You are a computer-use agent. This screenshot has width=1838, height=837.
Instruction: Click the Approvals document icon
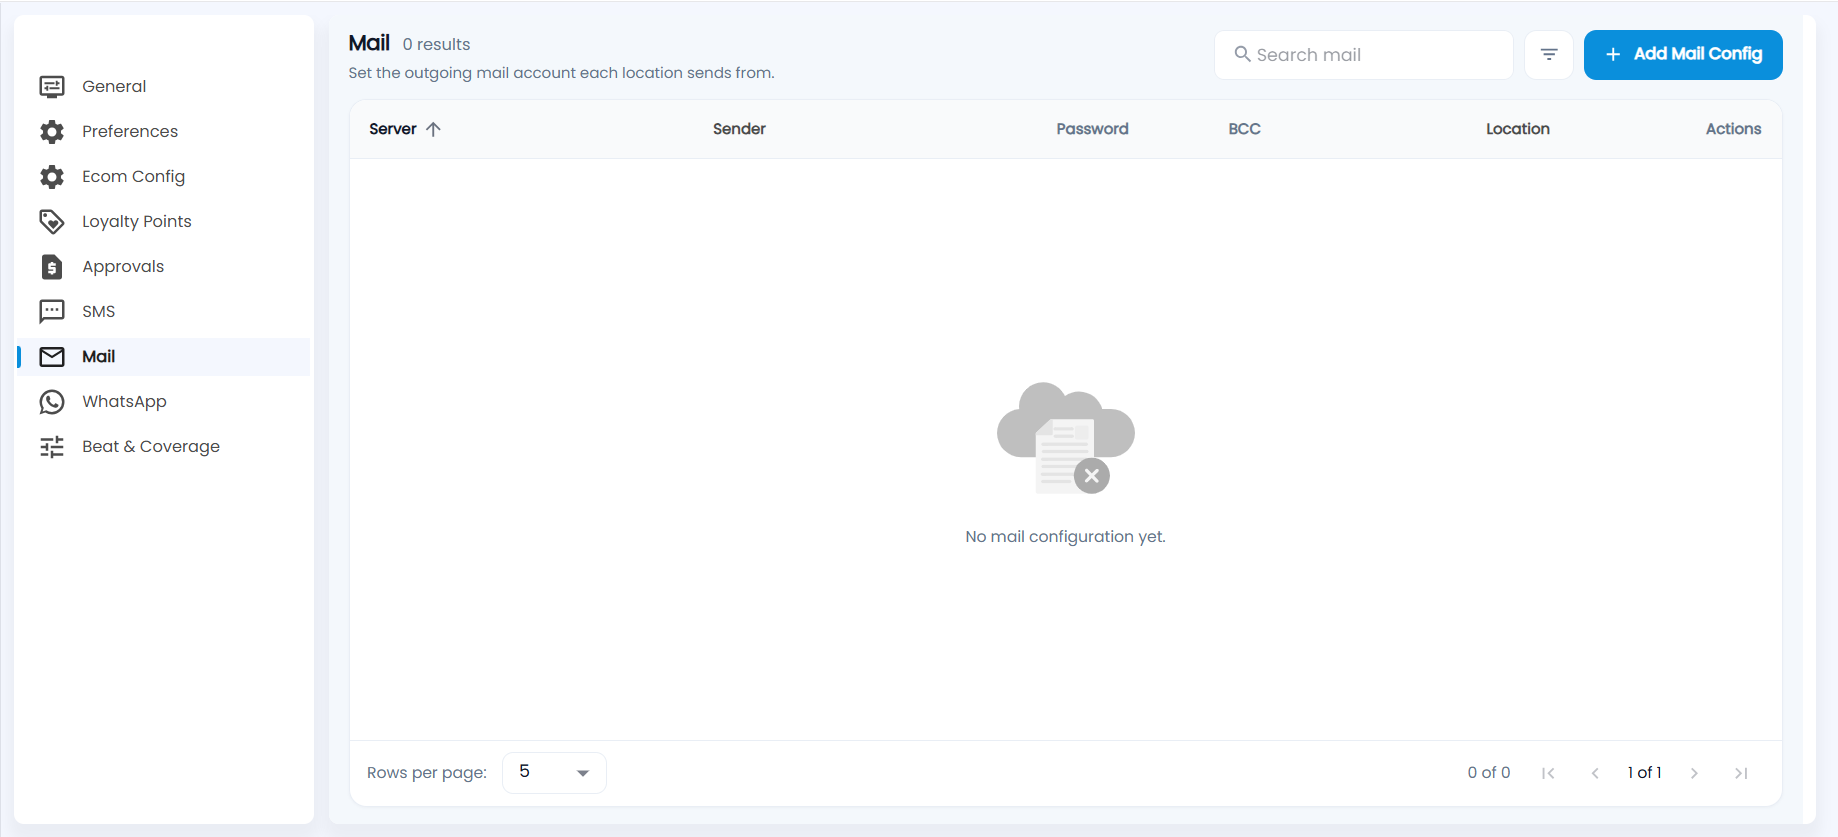click(52, 267)
